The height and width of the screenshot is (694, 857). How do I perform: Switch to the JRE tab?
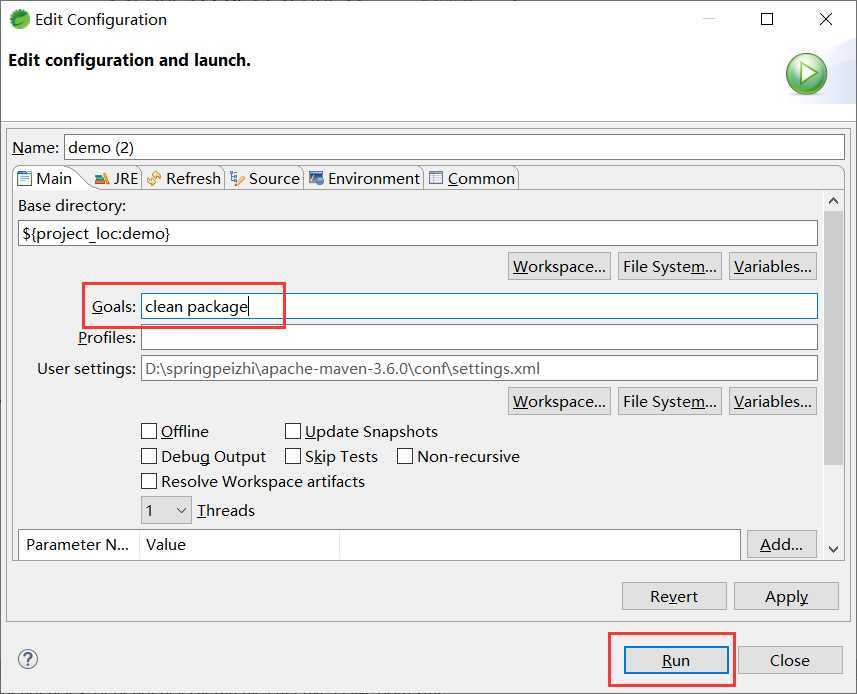click(x=117, y=179)
